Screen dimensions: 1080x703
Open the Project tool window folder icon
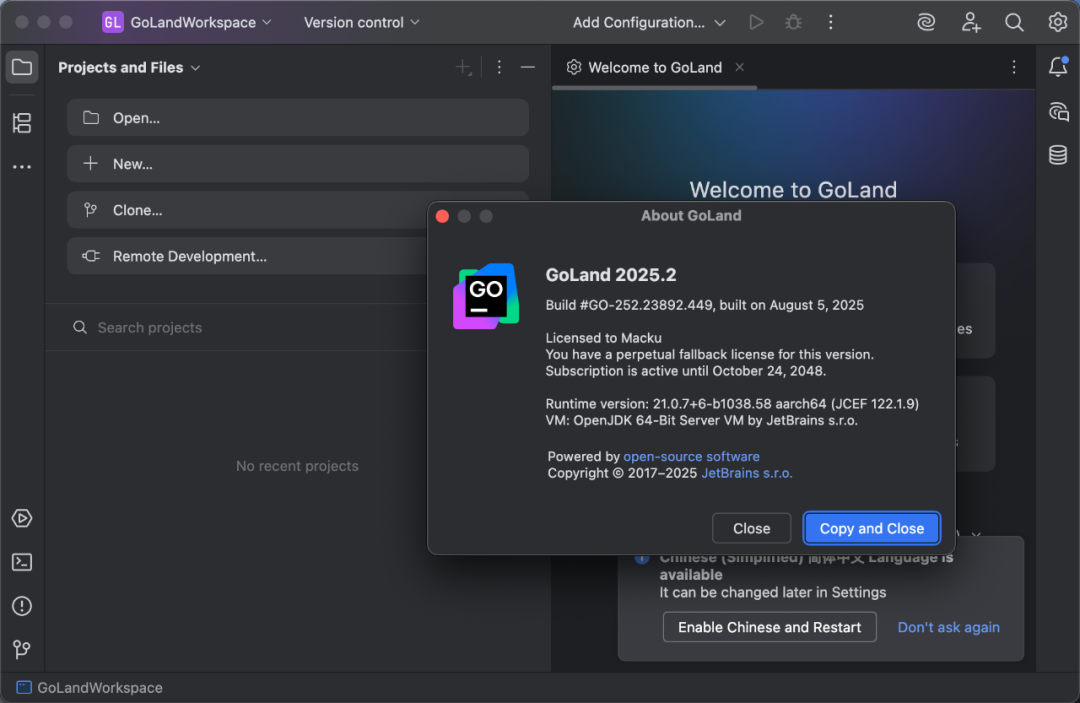pos(22,67)
